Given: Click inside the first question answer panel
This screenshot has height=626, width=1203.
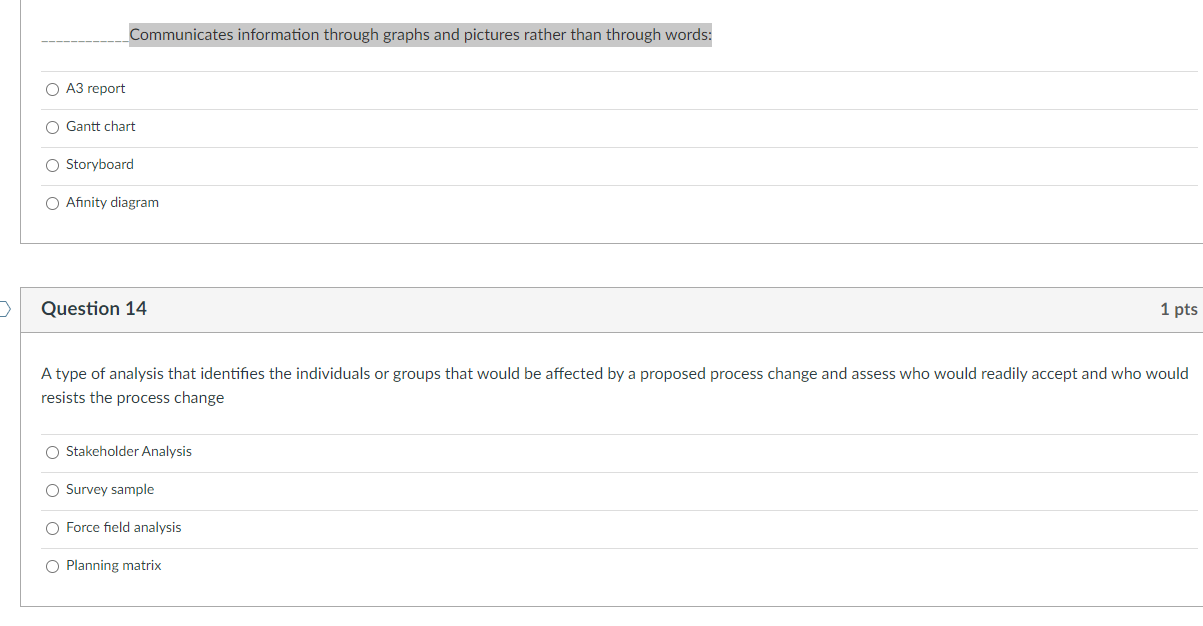Looking at the screenshot, I should point(600,230).
